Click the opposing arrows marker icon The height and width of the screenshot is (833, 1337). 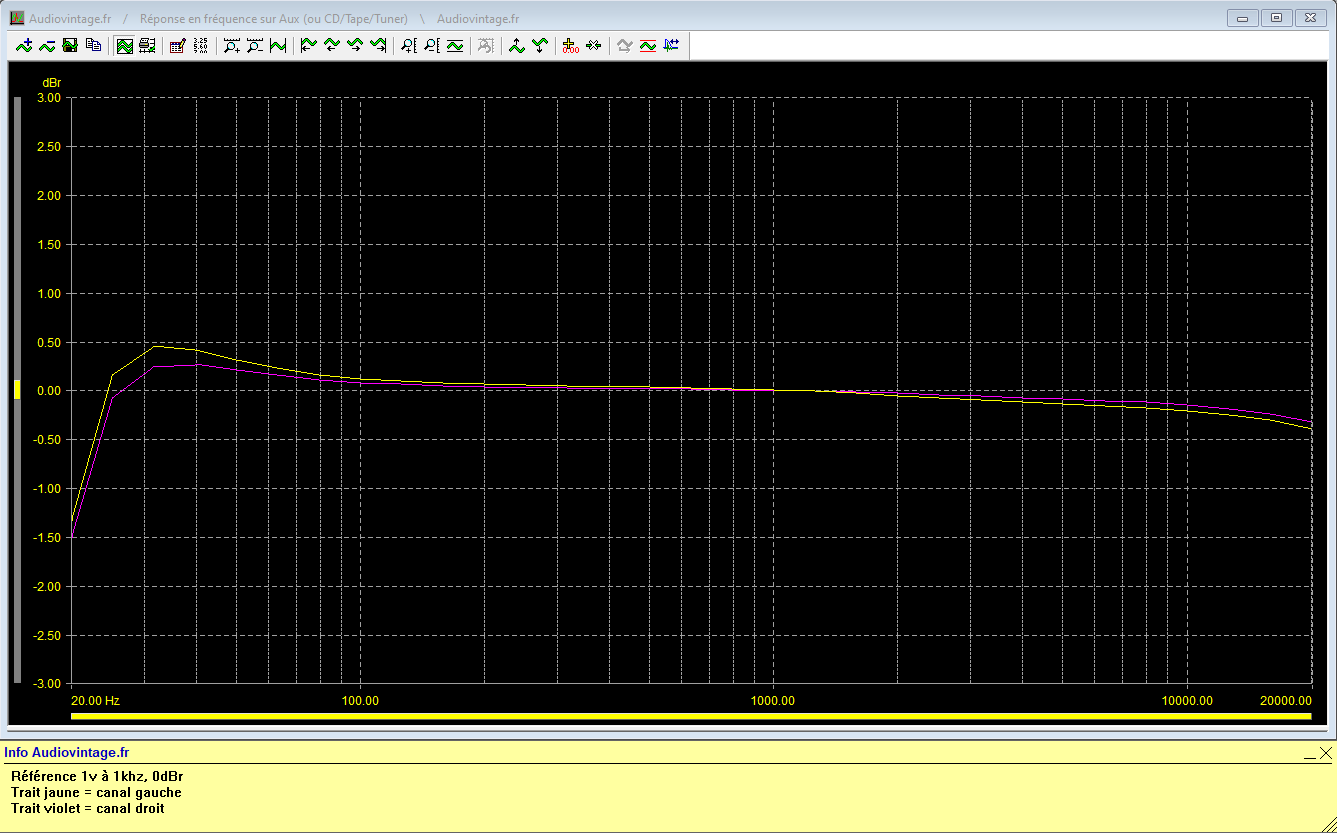[x=594, y=45]
